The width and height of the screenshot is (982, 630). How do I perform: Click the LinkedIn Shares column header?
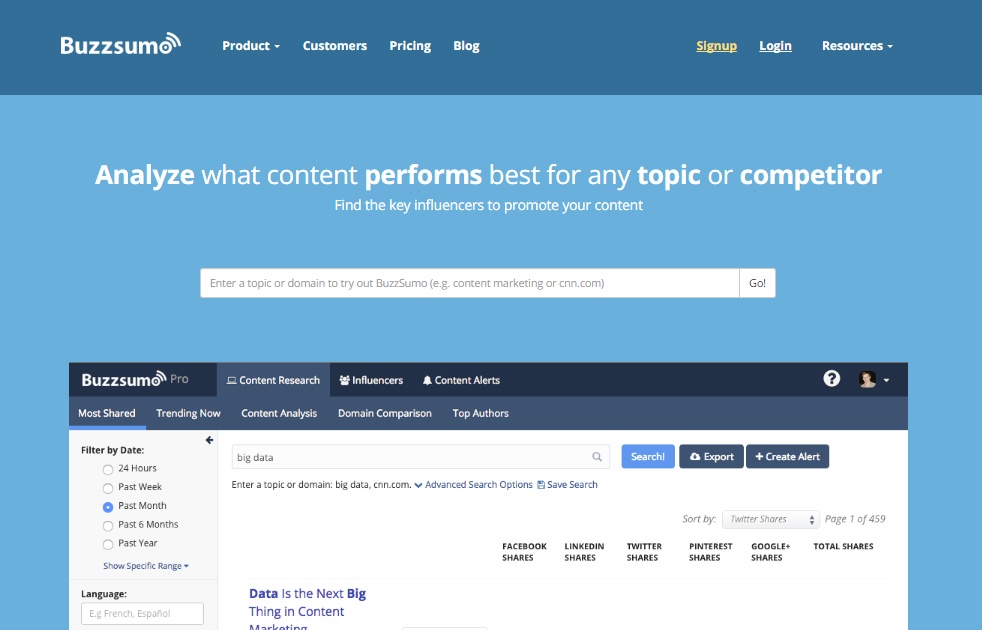pyautogui.click(x=584, y=552)
